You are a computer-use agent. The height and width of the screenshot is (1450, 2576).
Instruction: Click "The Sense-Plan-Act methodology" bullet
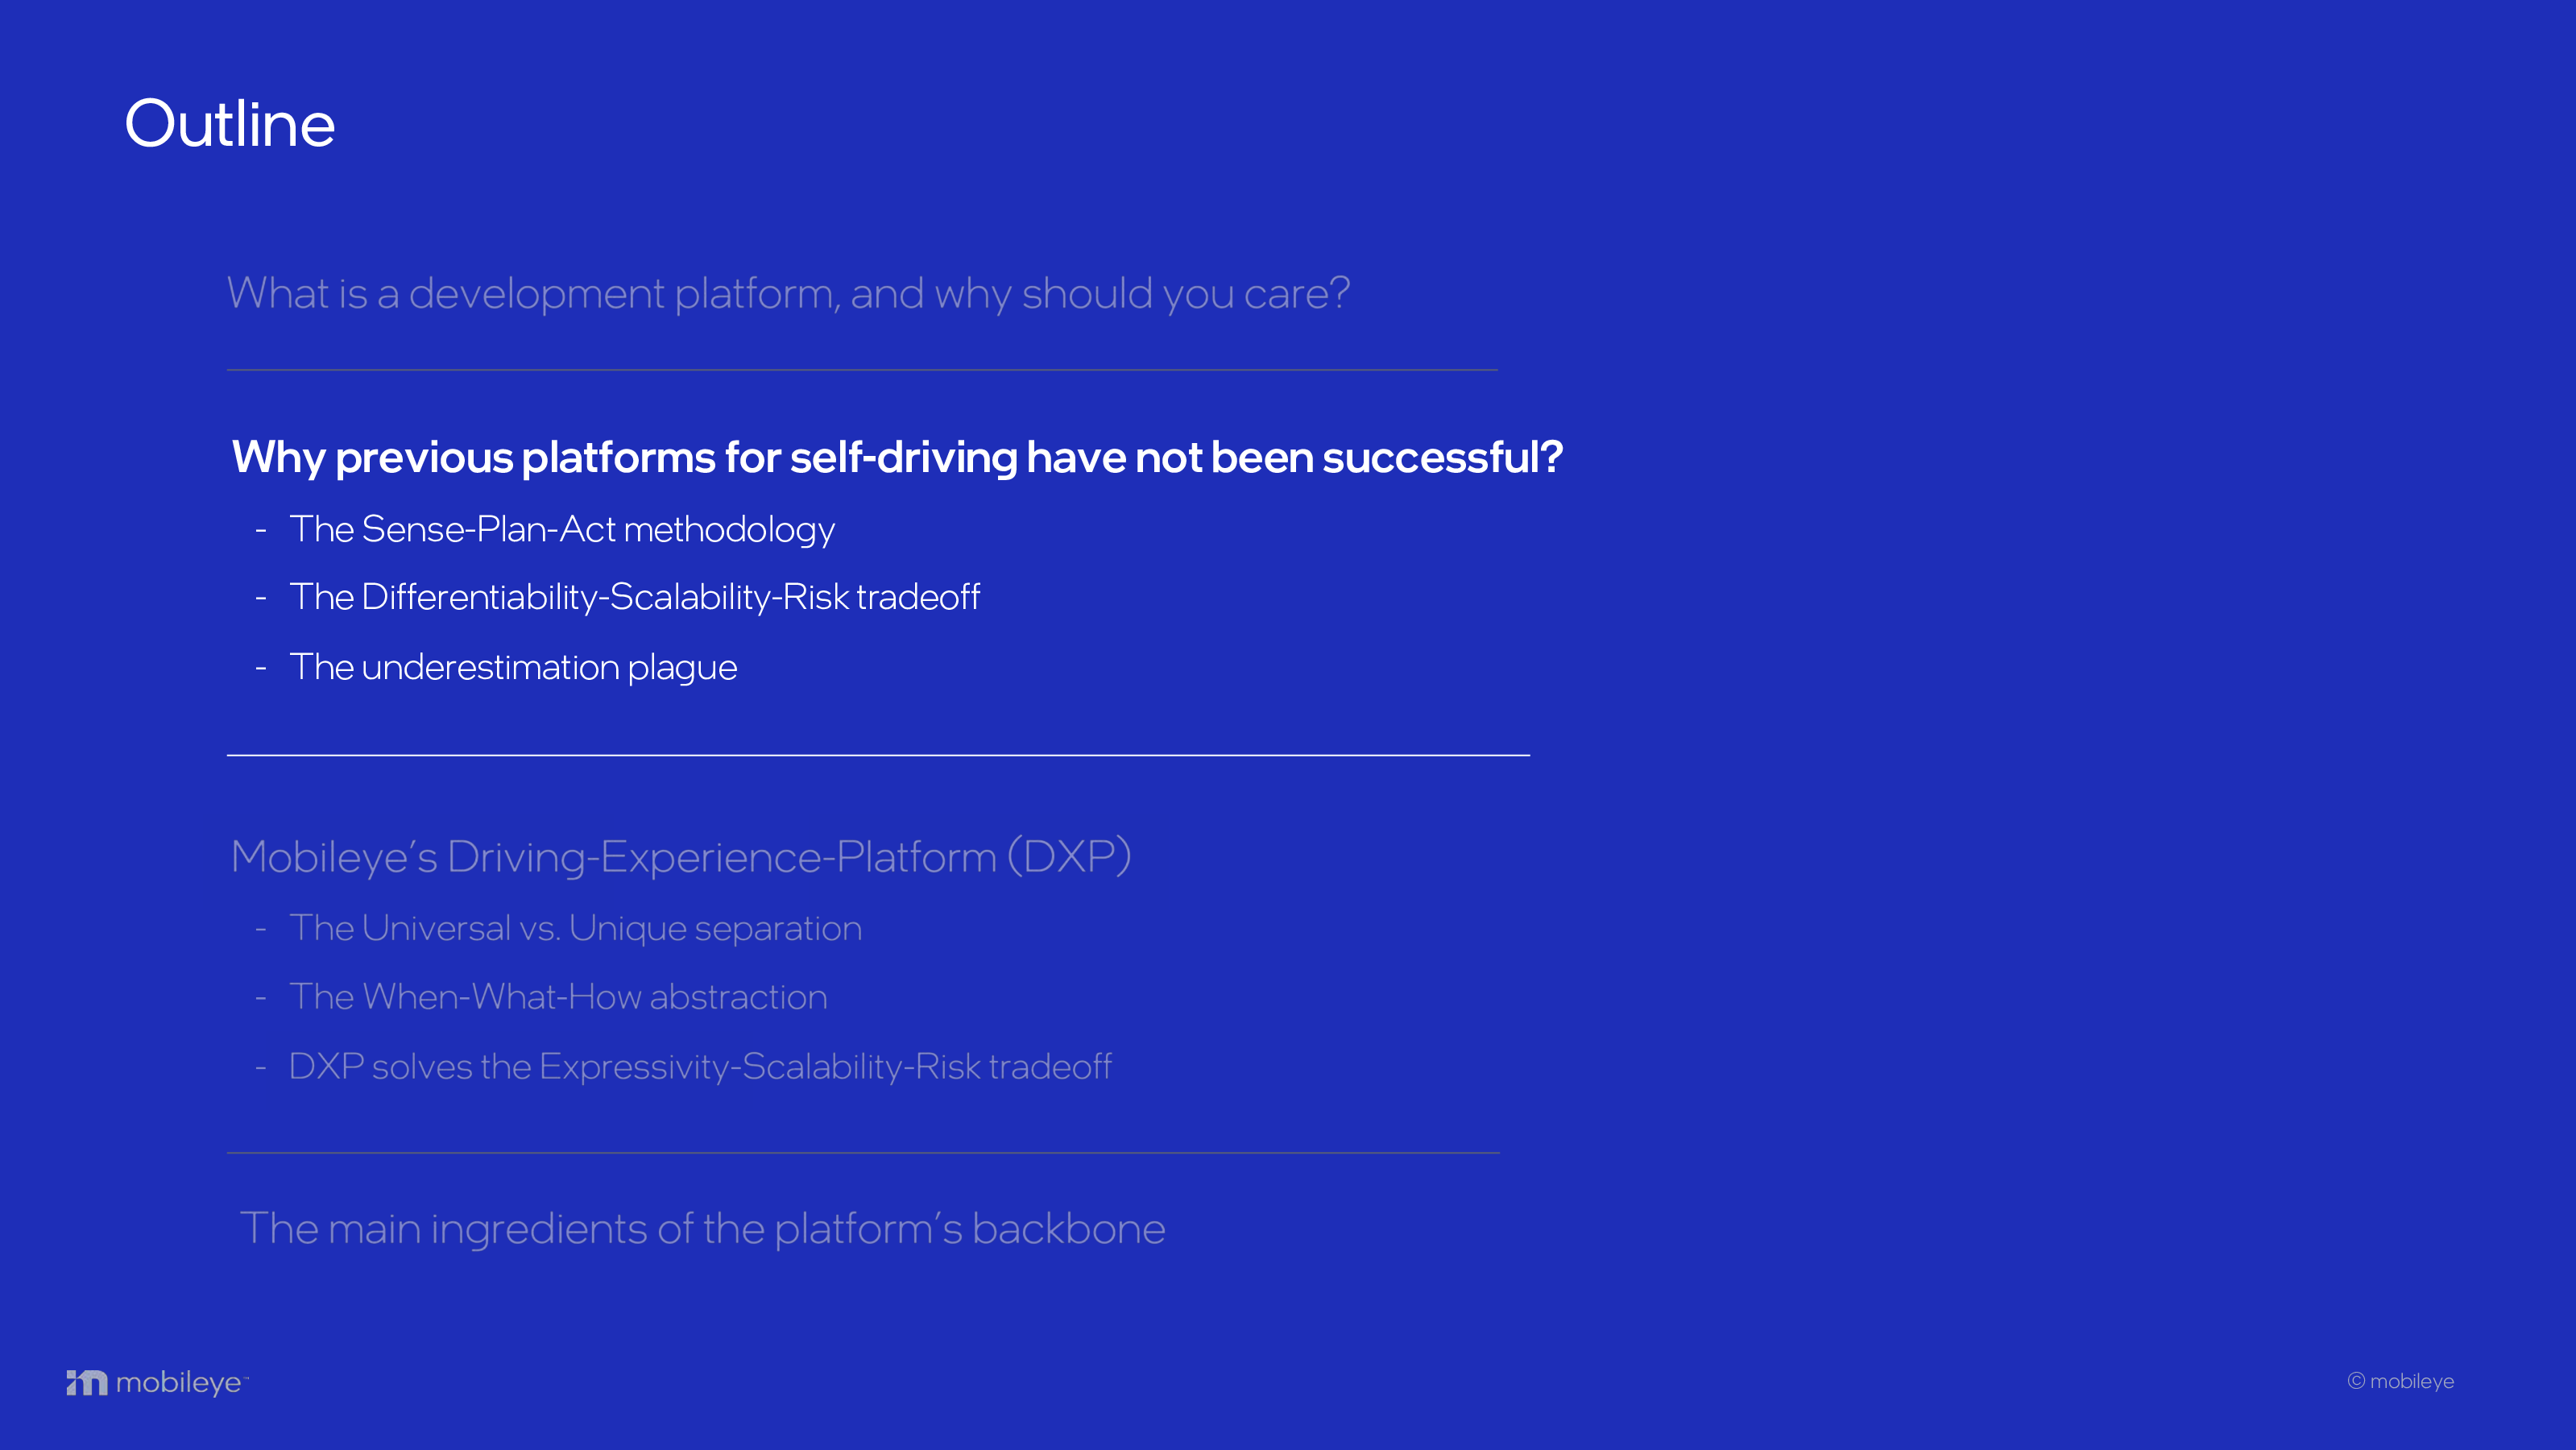pos(562,529)
